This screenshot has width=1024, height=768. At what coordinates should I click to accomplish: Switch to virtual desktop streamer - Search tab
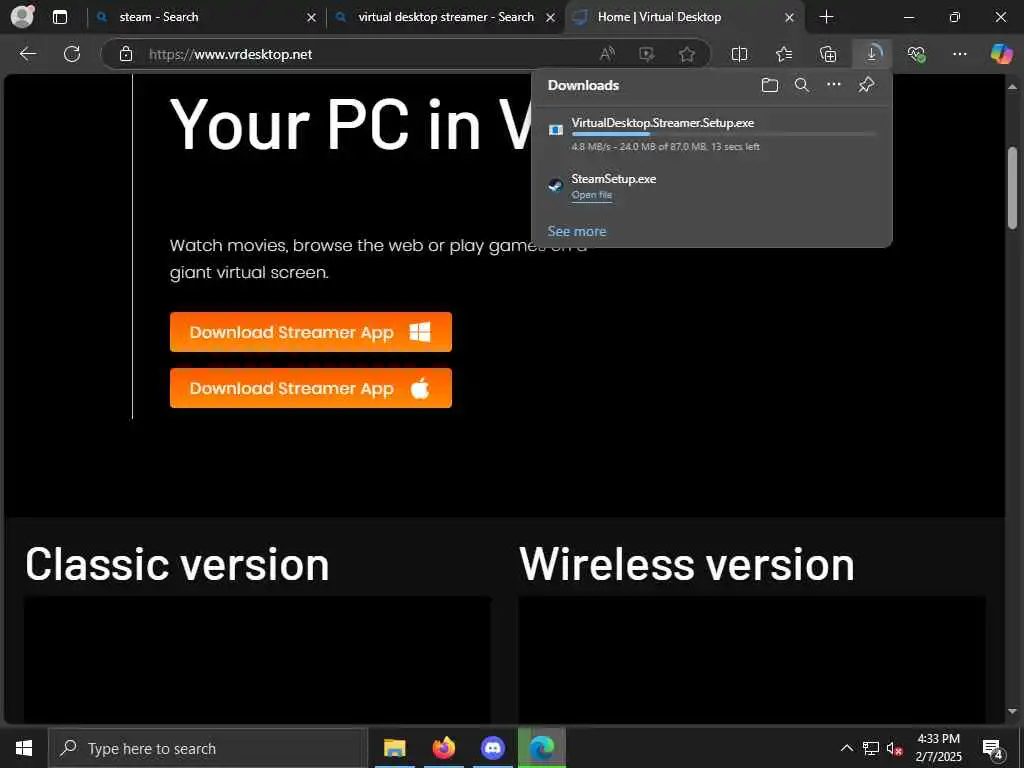pos(446,17)
